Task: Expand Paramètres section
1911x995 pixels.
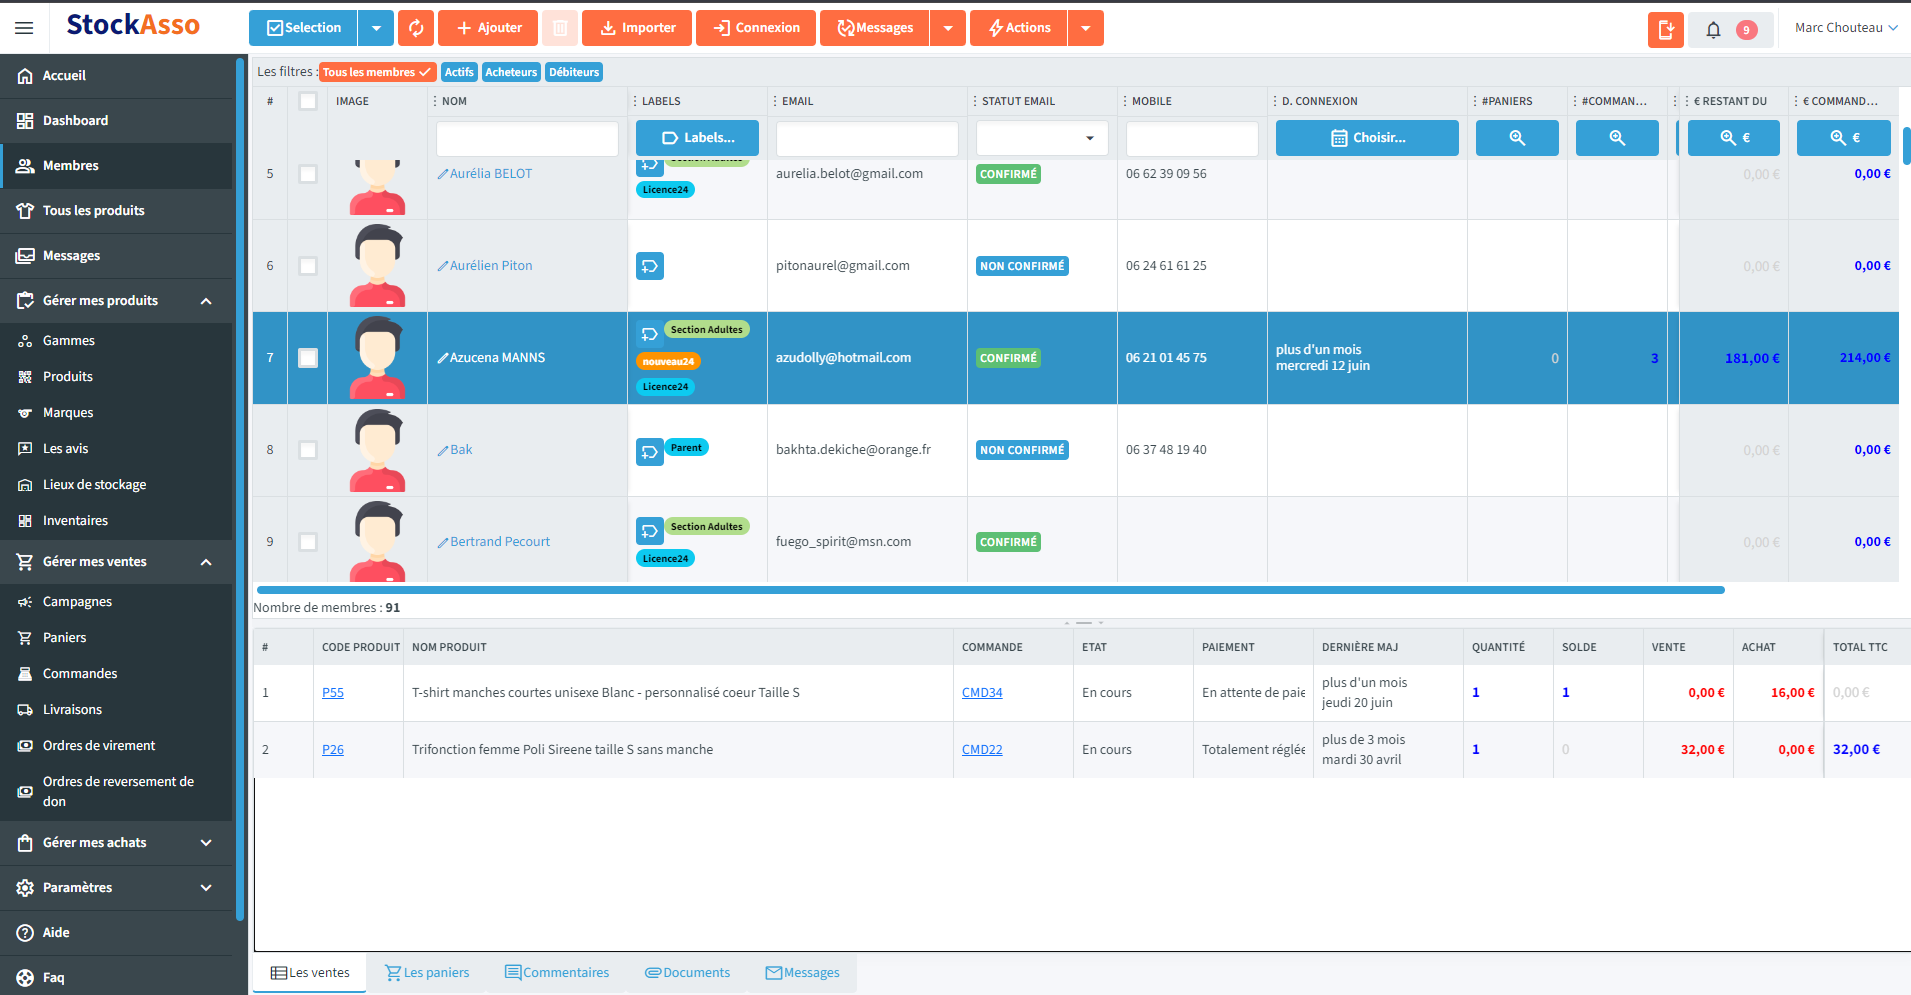Action: [x=206, y=888]
